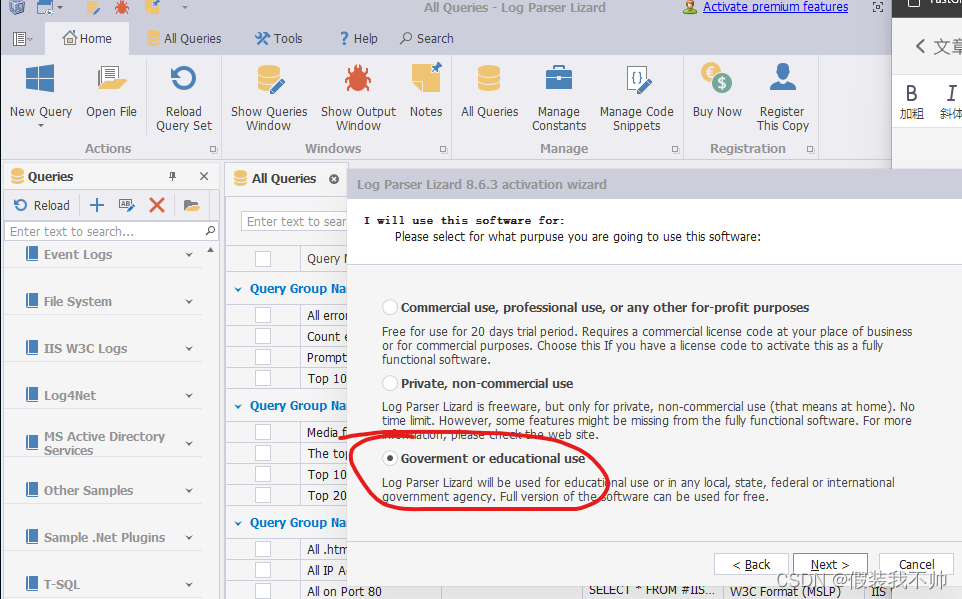Expand Manage group launcher

click(675, 149)
